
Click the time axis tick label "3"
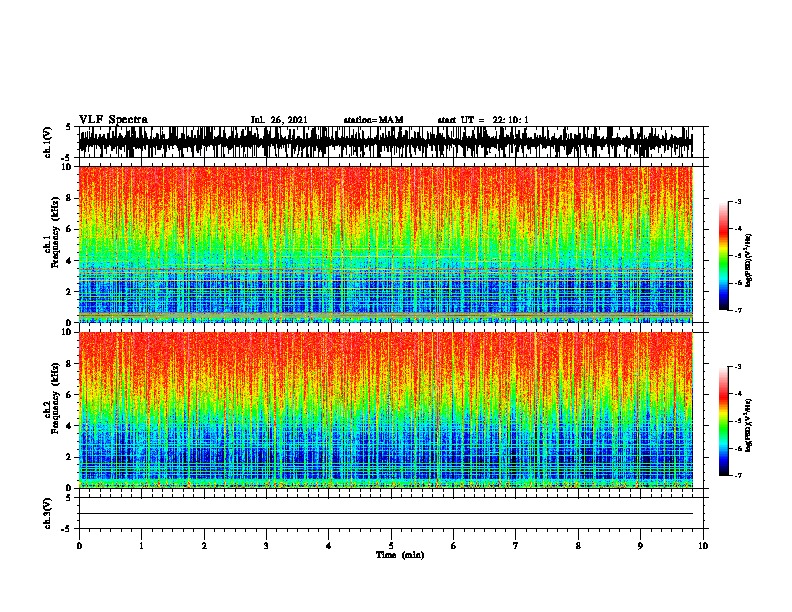pyautogui.click(x=266, y=546)
